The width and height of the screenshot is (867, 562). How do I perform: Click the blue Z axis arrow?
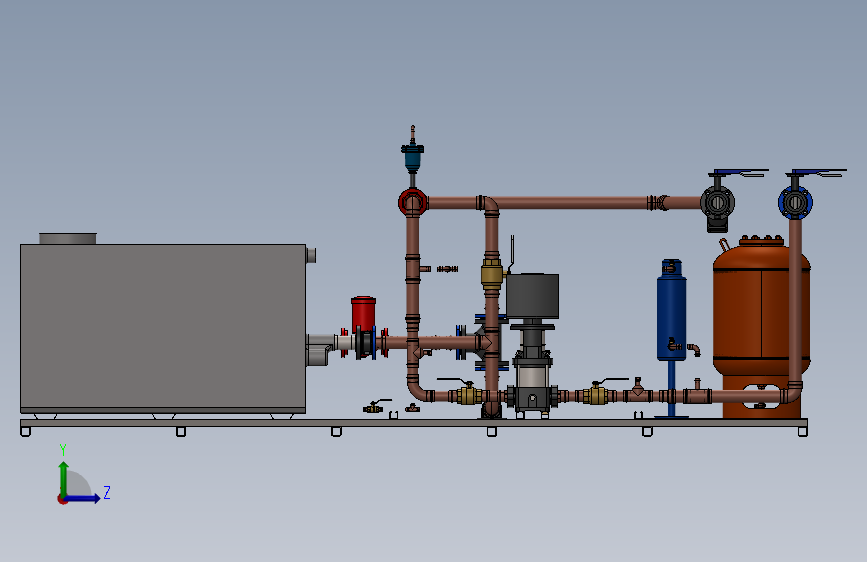pos(83,498)
